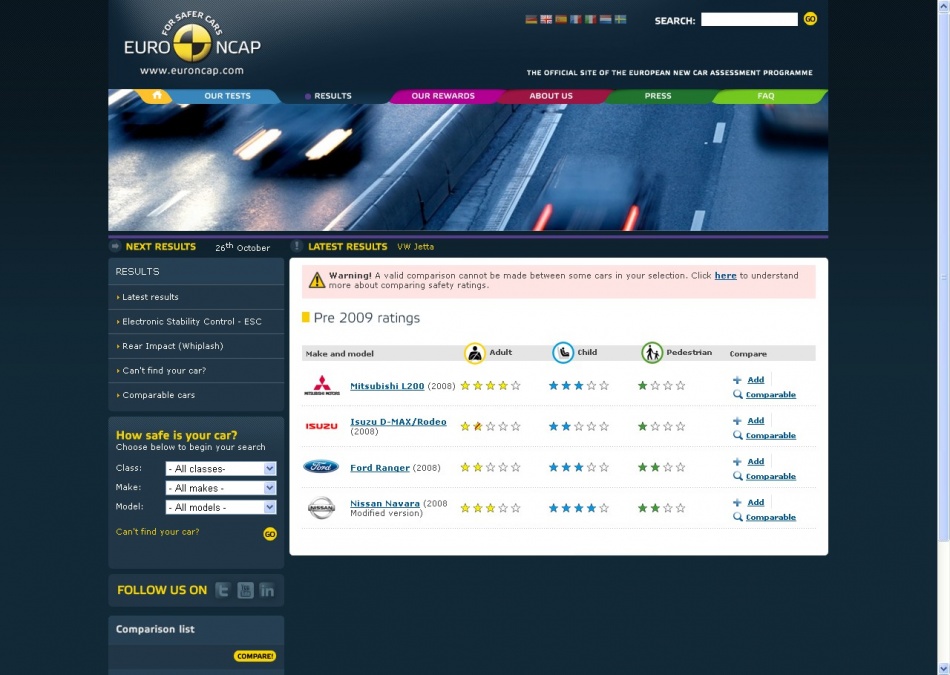Select the Swedish flag language option

[x=620, y=19]
